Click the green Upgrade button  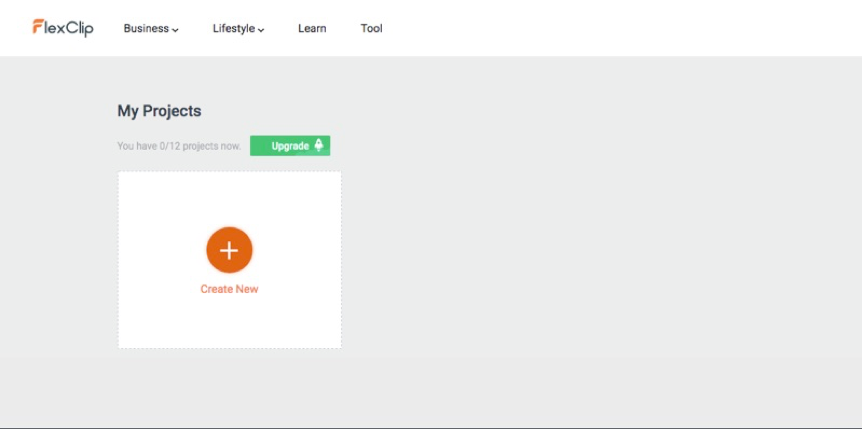290,146
